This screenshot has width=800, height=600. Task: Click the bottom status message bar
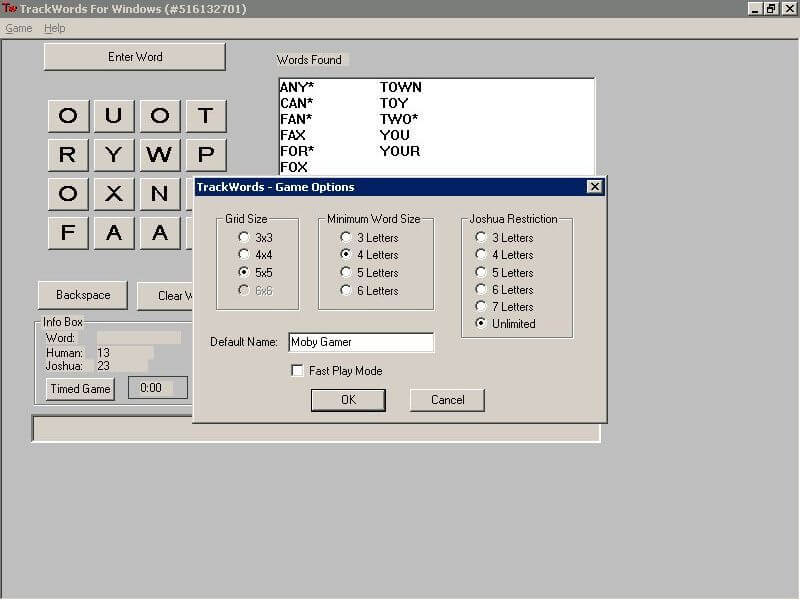pos(316,429)
